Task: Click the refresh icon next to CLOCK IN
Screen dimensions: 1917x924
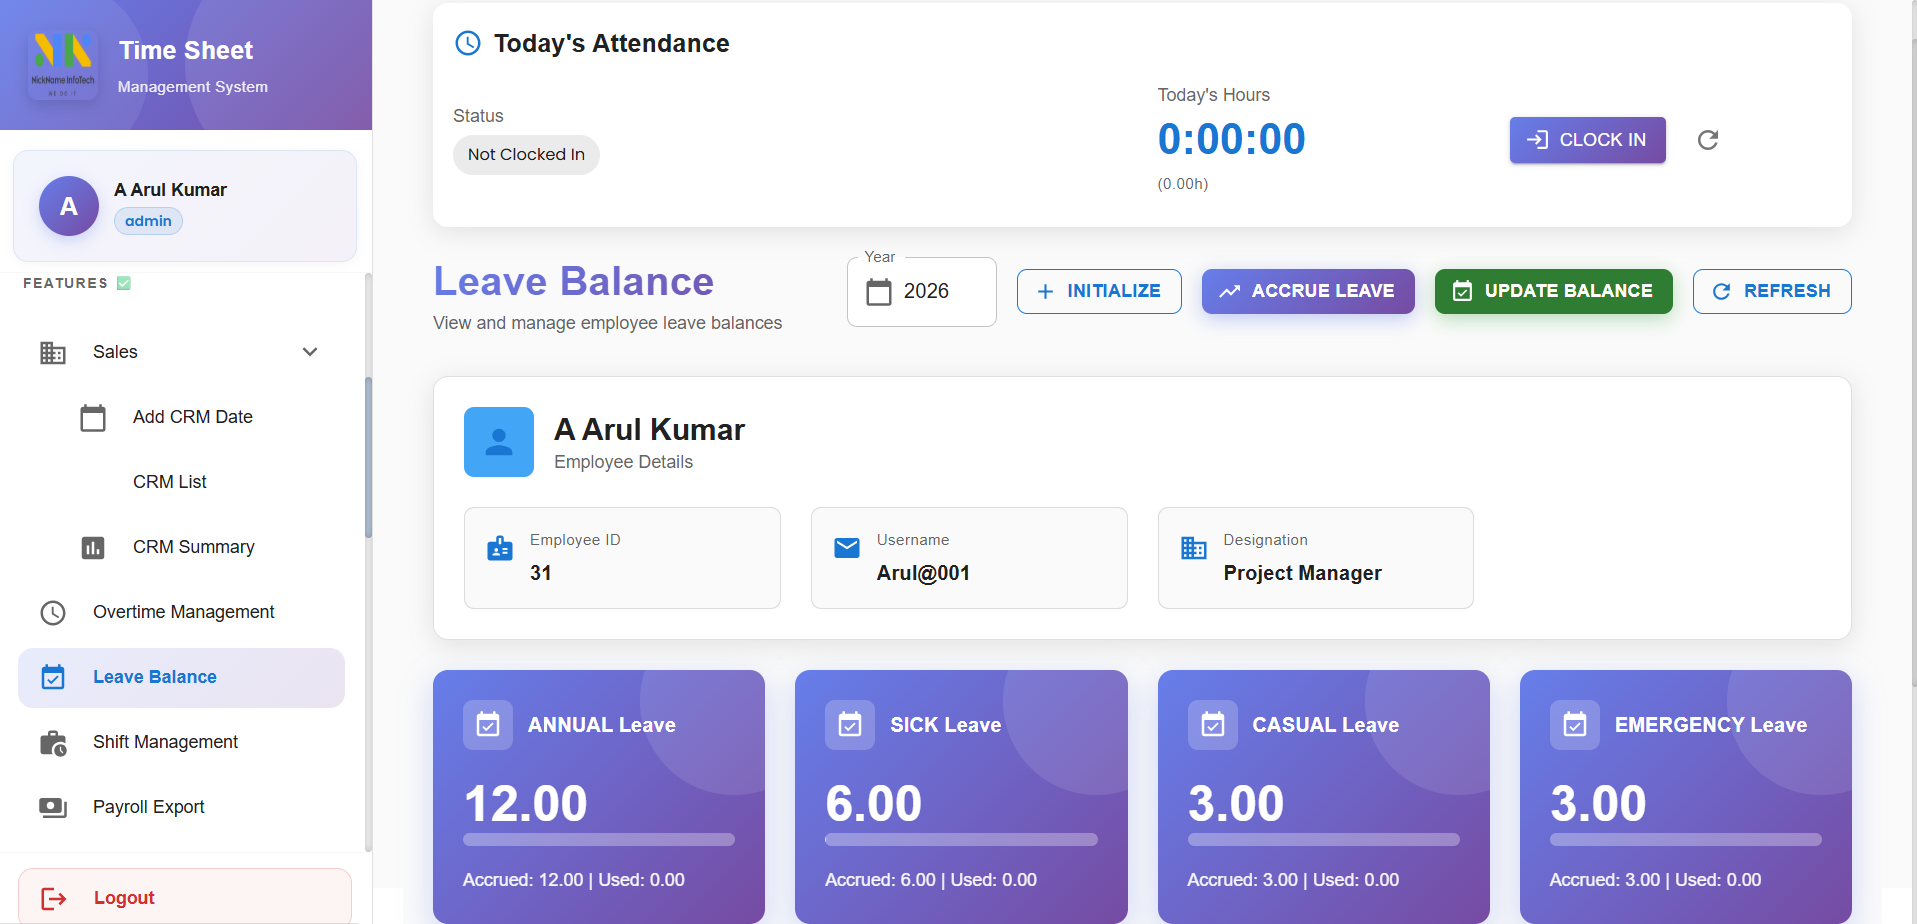Action: 1708,140
